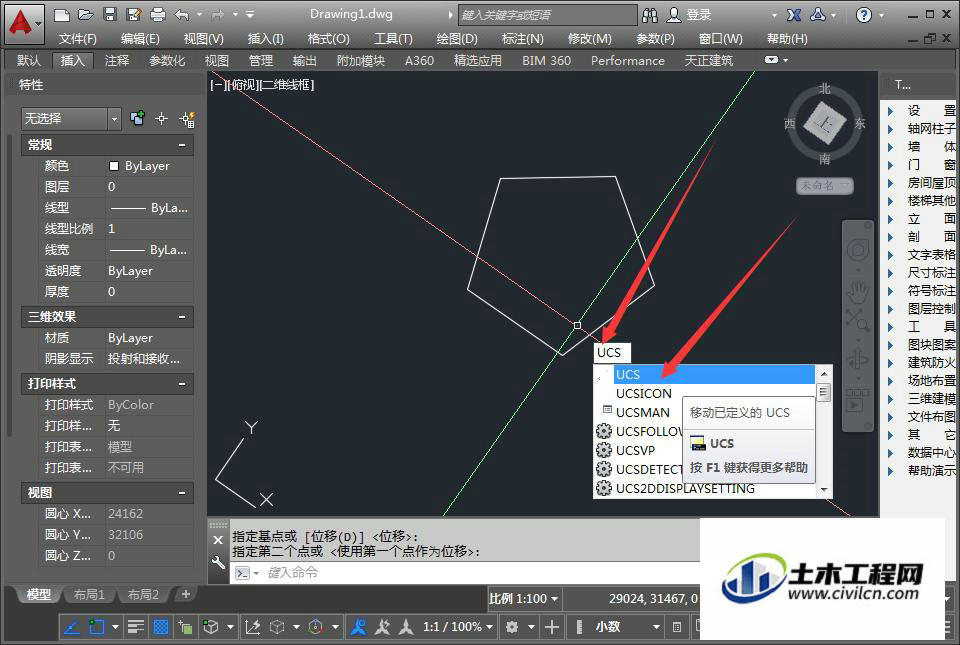The width and height of the screenshot is (960, 645).
Task: Click the help question mark icon
Action: (x=863, y=15)
